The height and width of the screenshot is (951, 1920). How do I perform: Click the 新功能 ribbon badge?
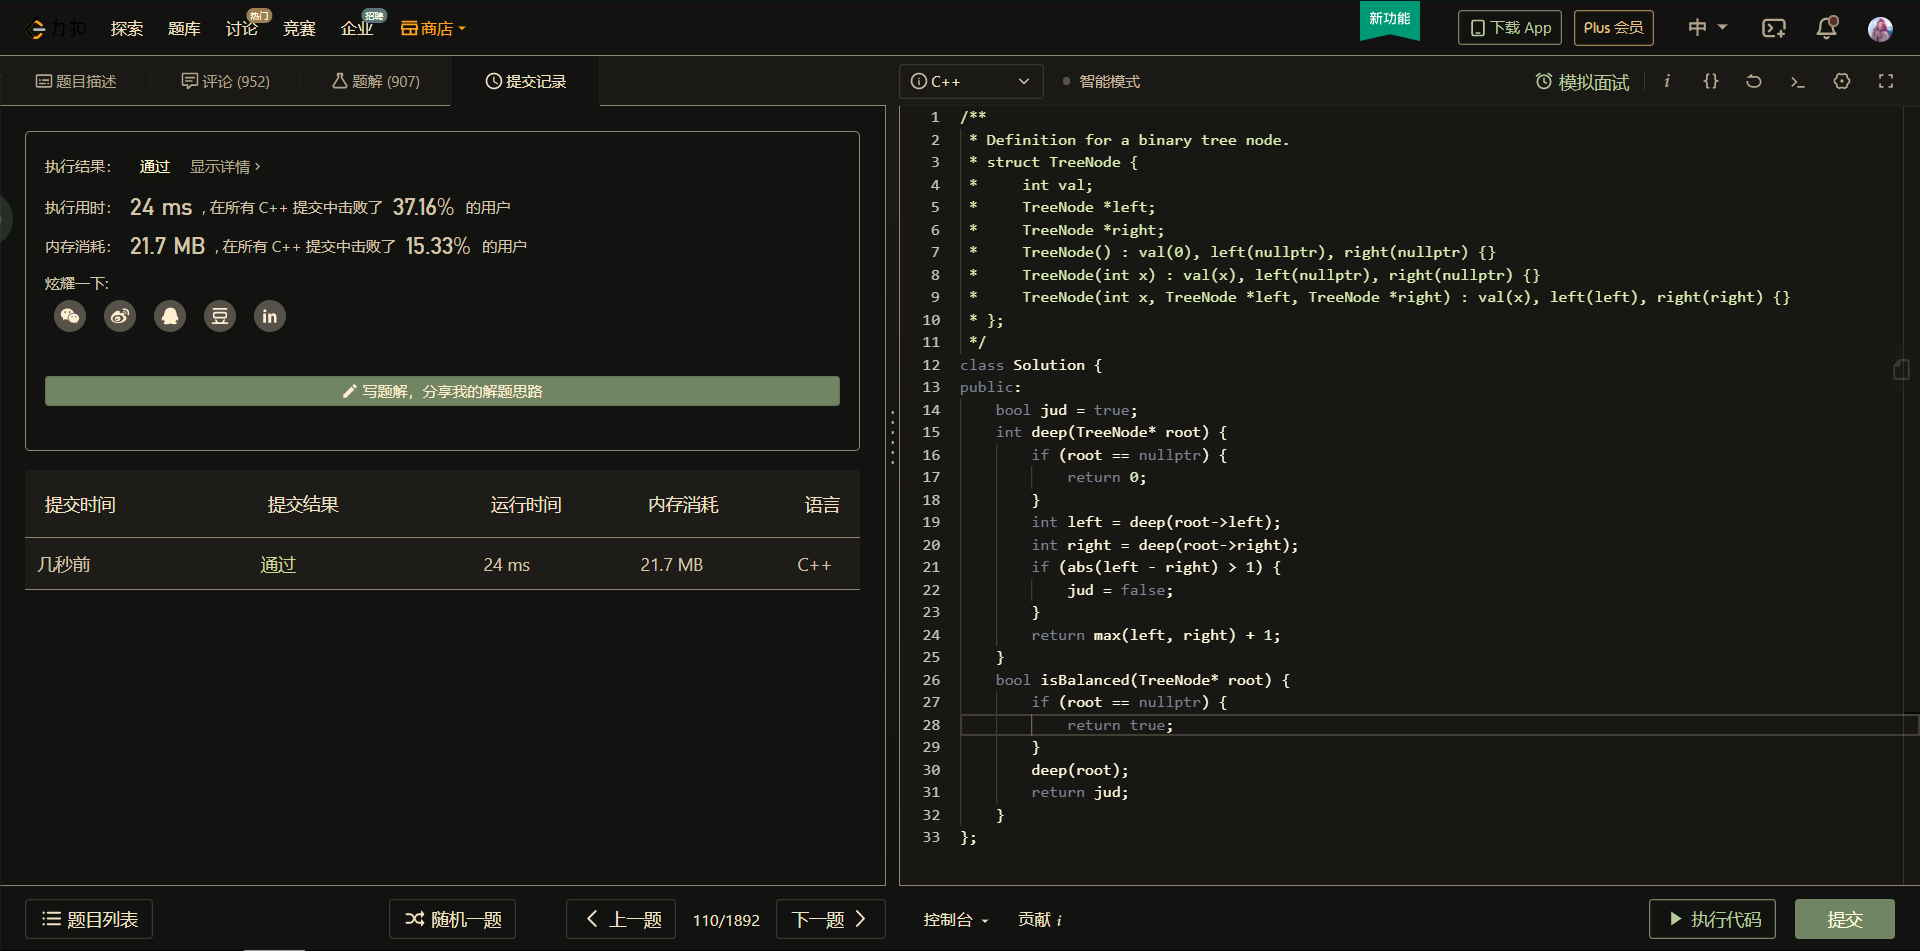click(1389, 19)
